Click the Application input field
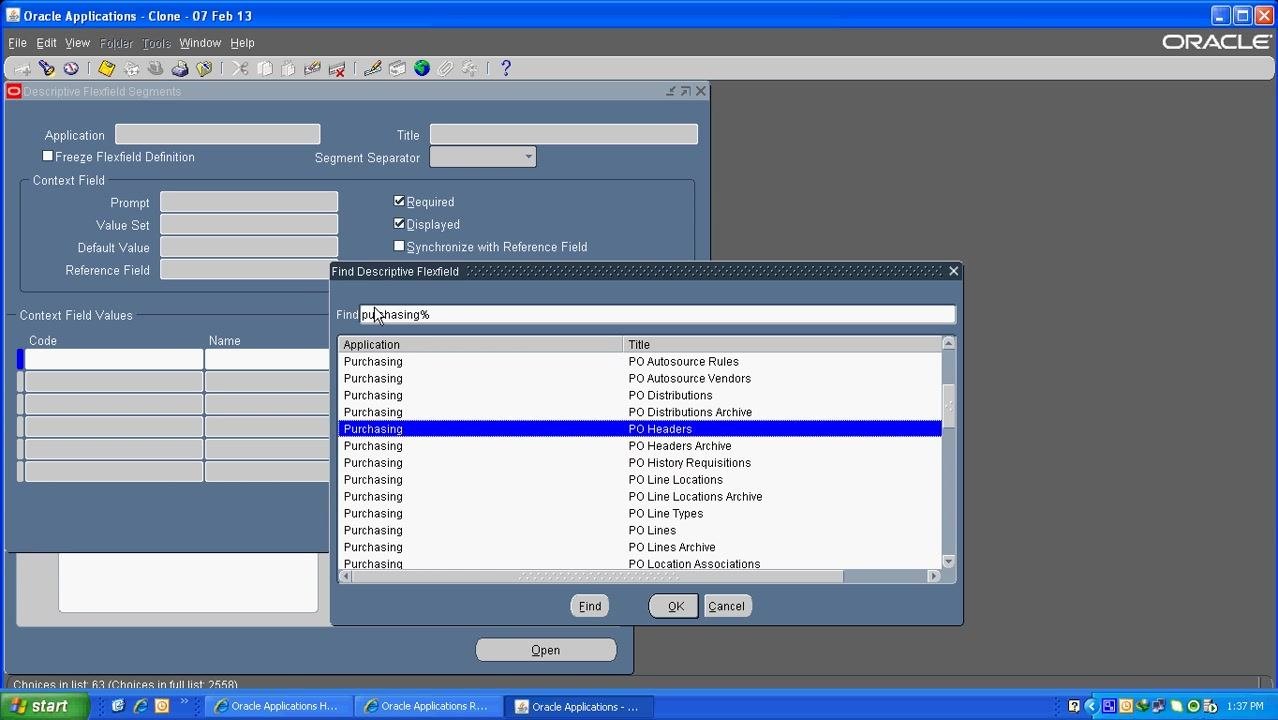Image resolution: width=1278 pixels, height=720 pixels. tap(218, 134)
